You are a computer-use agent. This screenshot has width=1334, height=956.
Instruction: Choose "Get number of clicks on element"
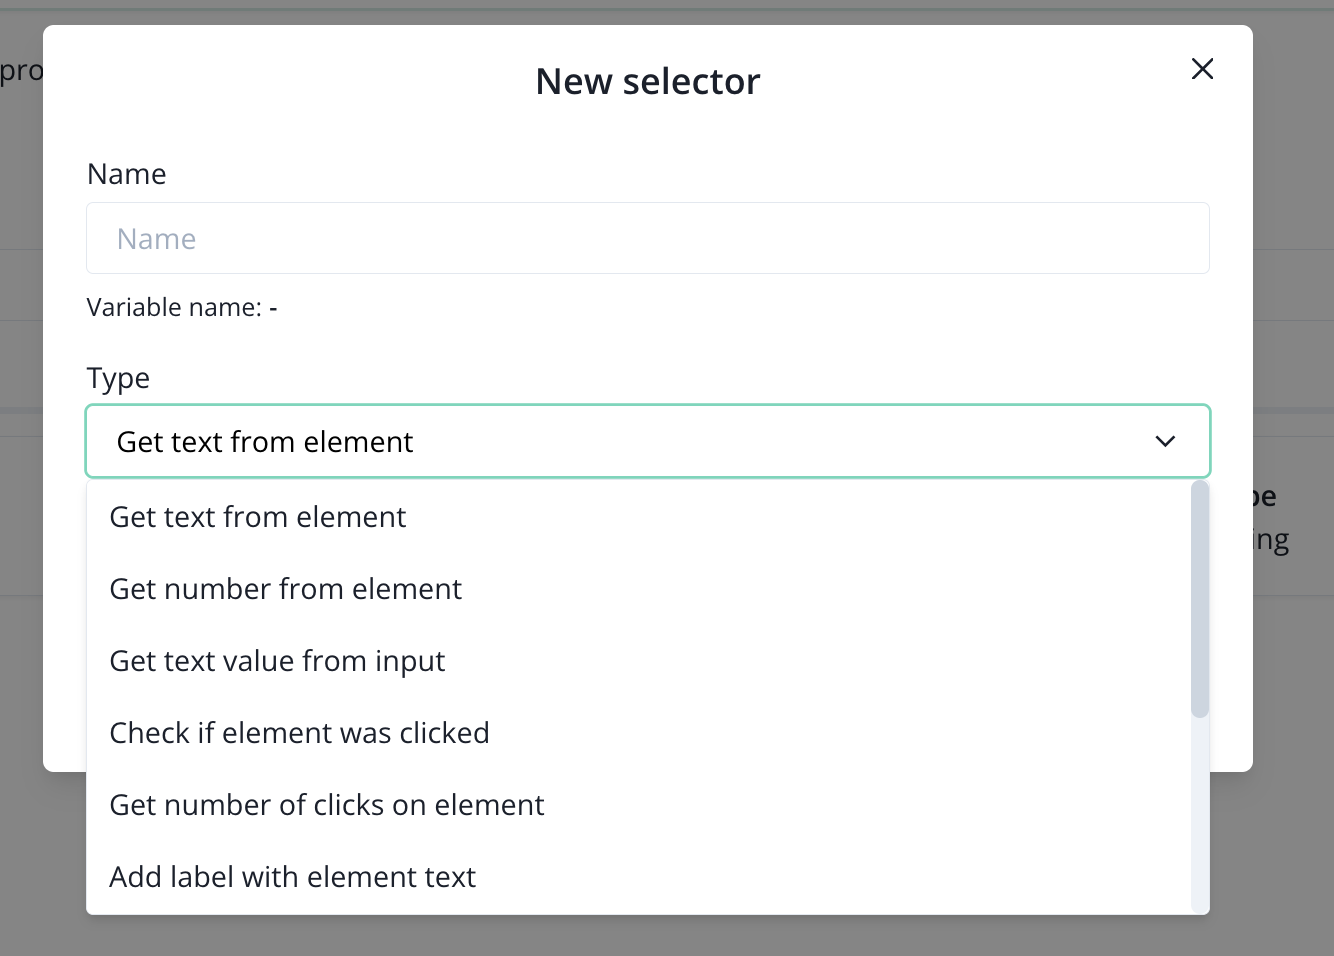(x=326, y=805)
